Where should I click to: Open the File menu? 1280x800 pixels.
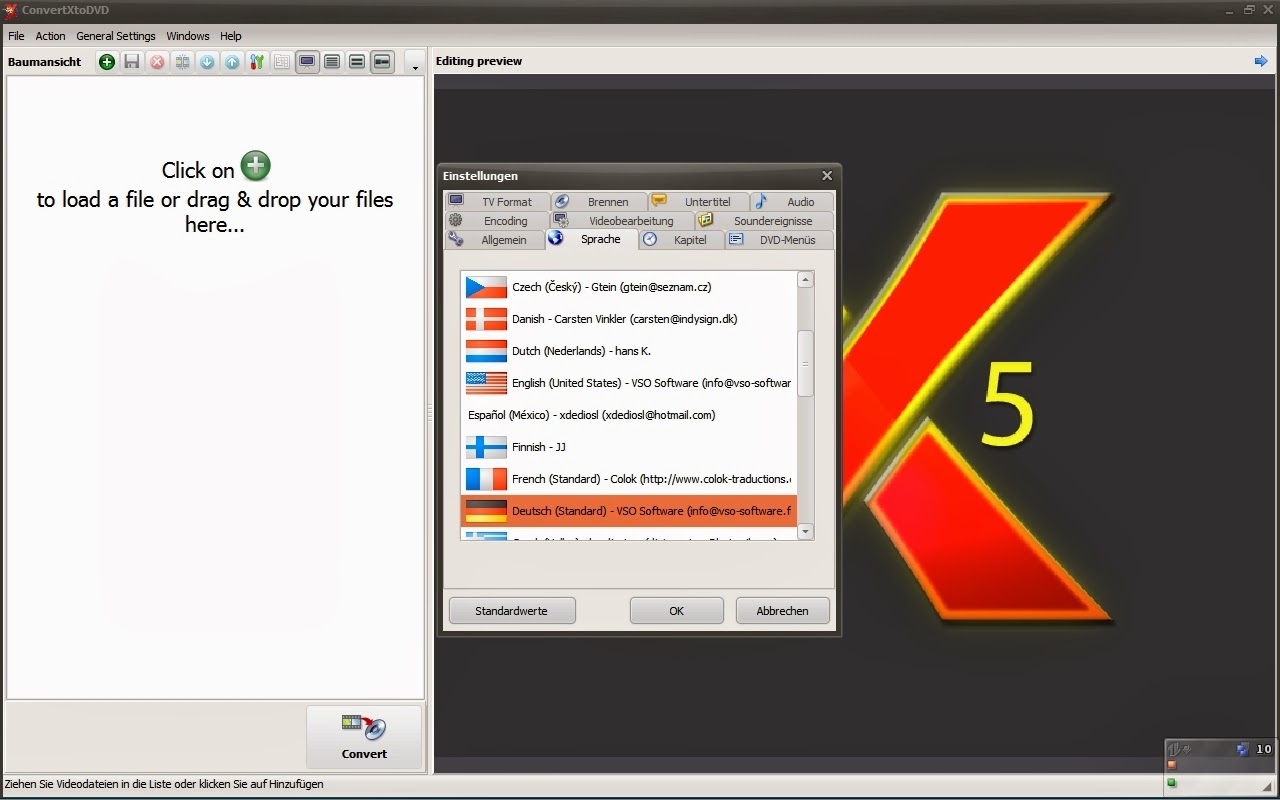click(x=16, y=36)
